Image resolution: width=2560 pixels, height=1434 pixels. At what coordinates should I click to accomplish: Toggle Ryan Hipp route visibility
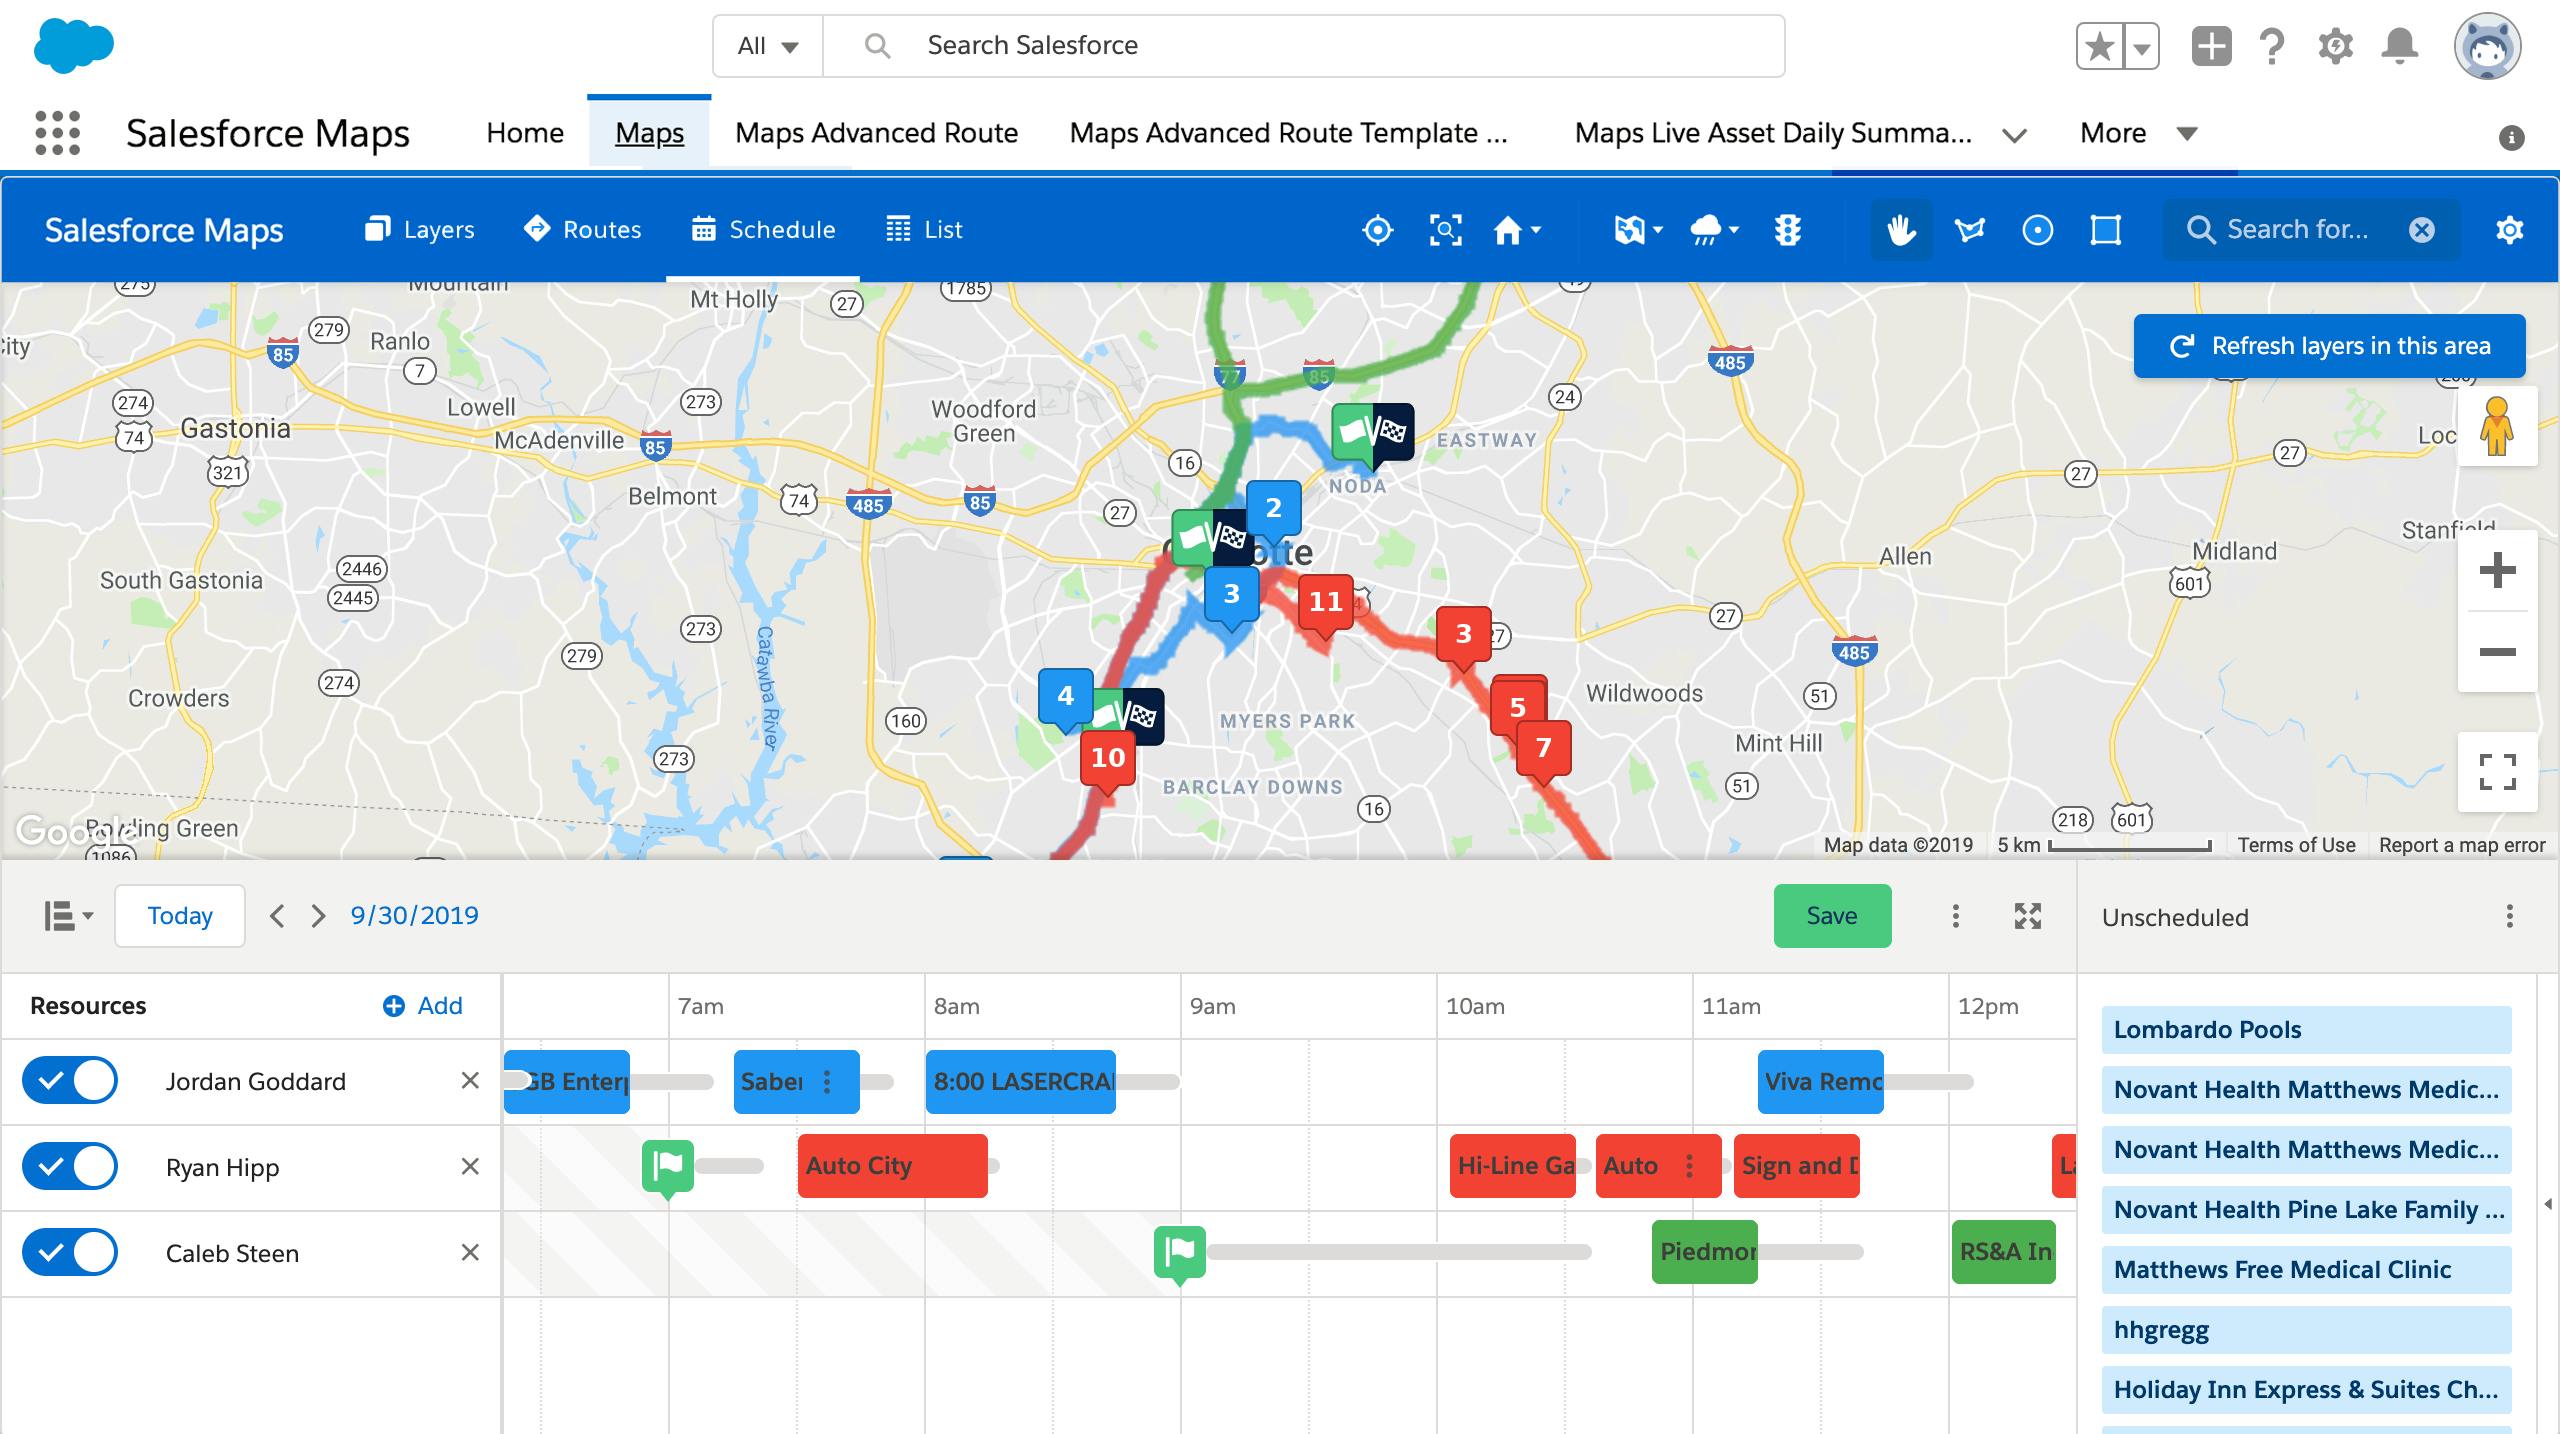69,1167
